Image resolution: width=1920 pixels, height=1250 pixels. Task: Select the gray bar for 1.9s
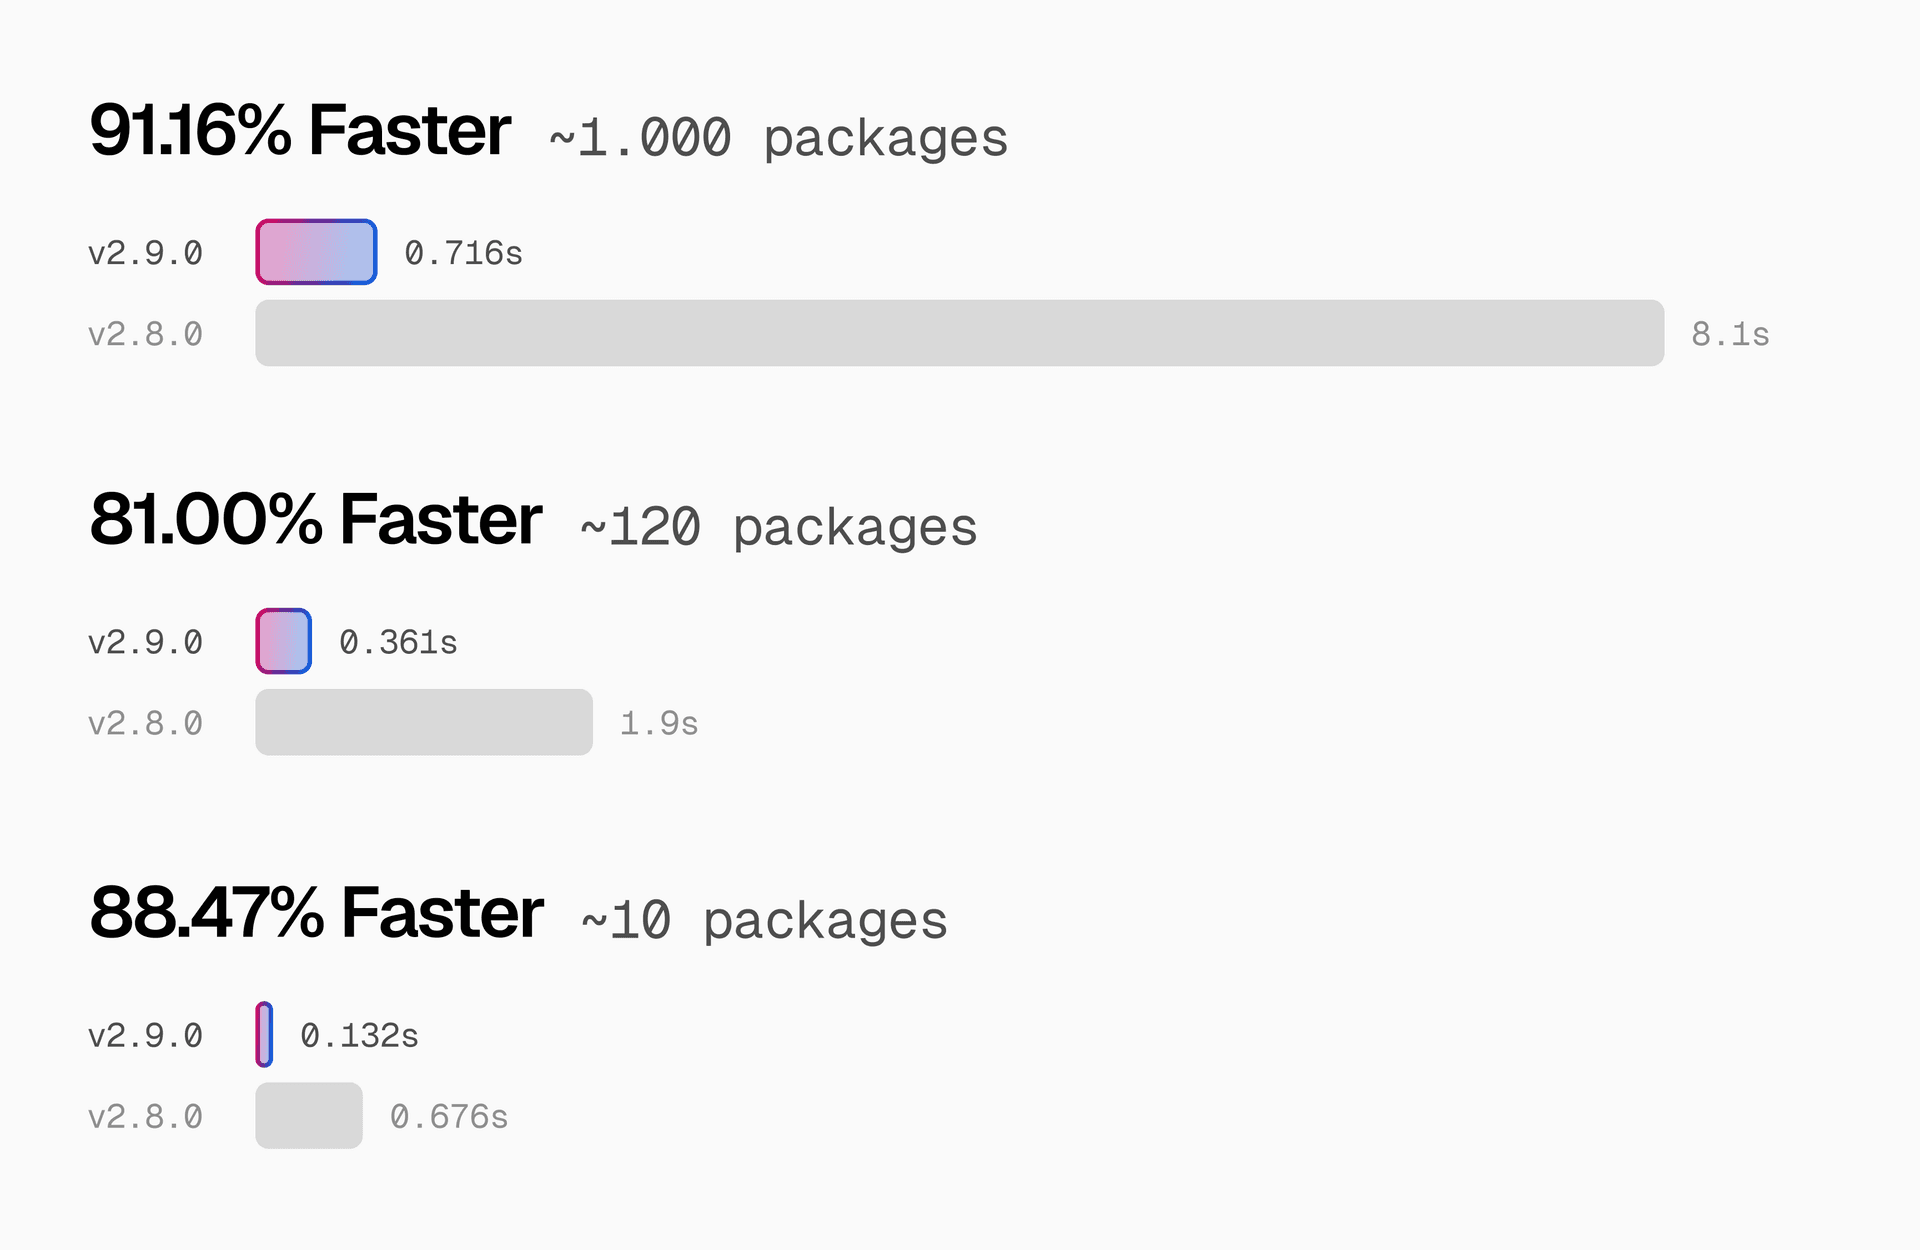tap(424, 722)
